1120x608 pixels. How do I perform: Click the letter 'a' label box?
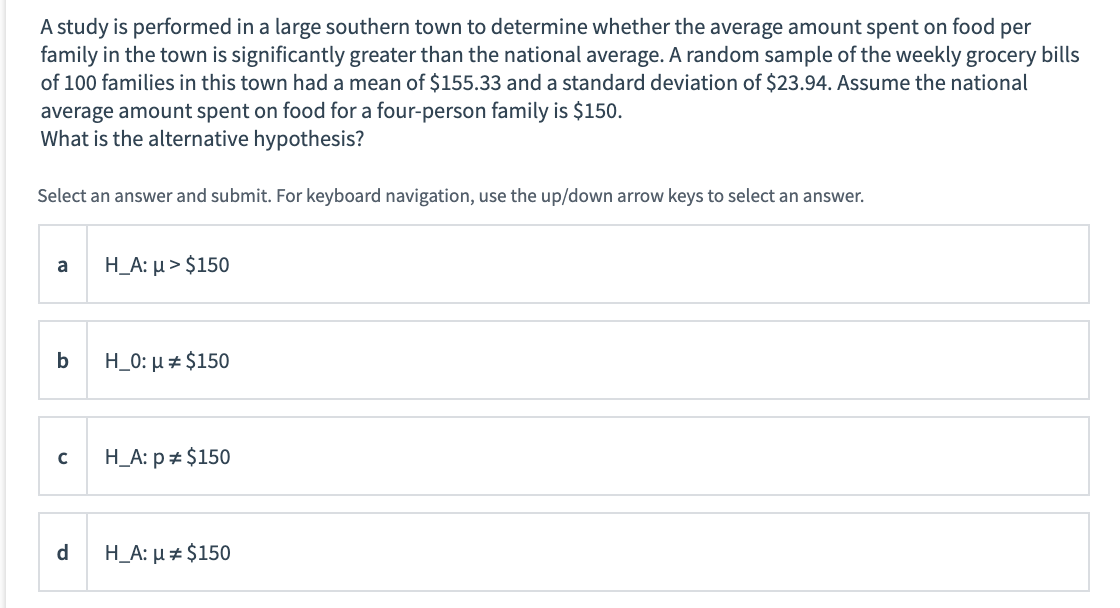(x=63, y=264)
